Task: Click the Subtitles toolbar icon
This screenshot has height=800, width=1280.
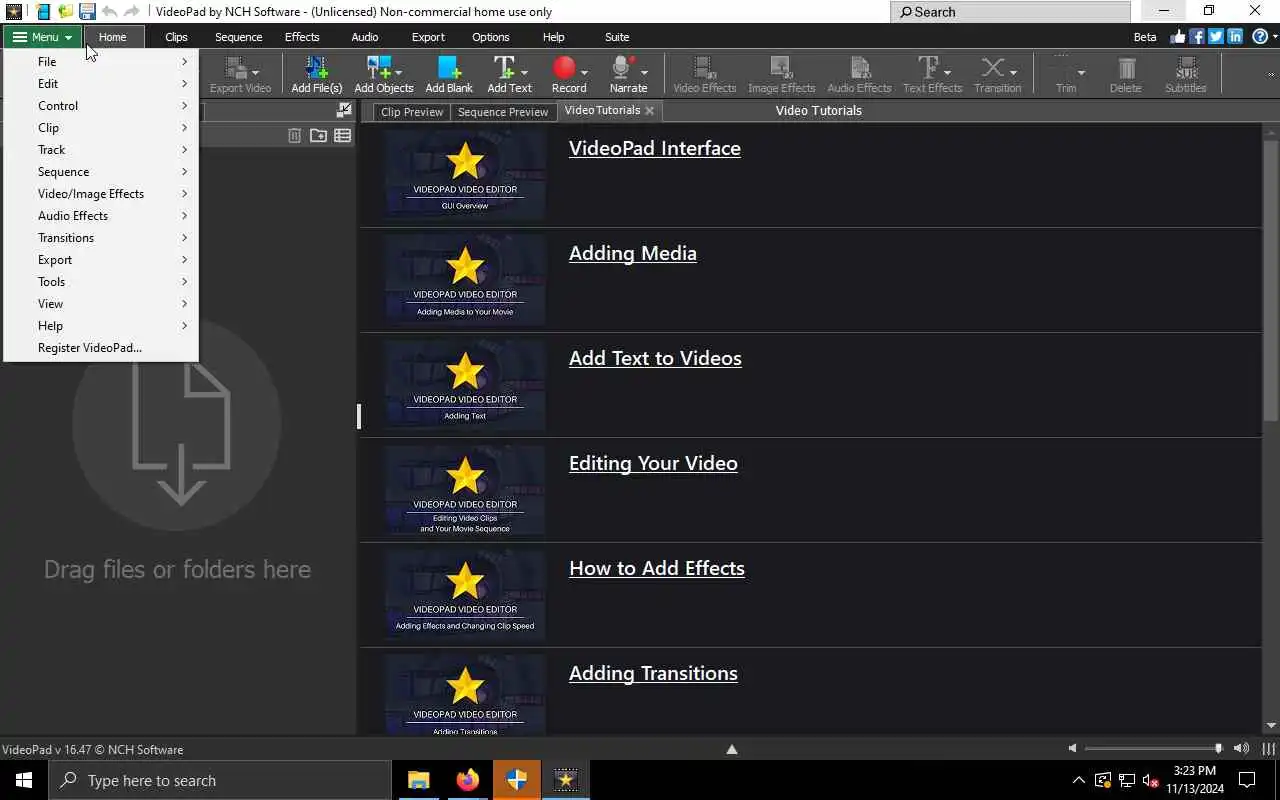Action: click(1187, 68)
